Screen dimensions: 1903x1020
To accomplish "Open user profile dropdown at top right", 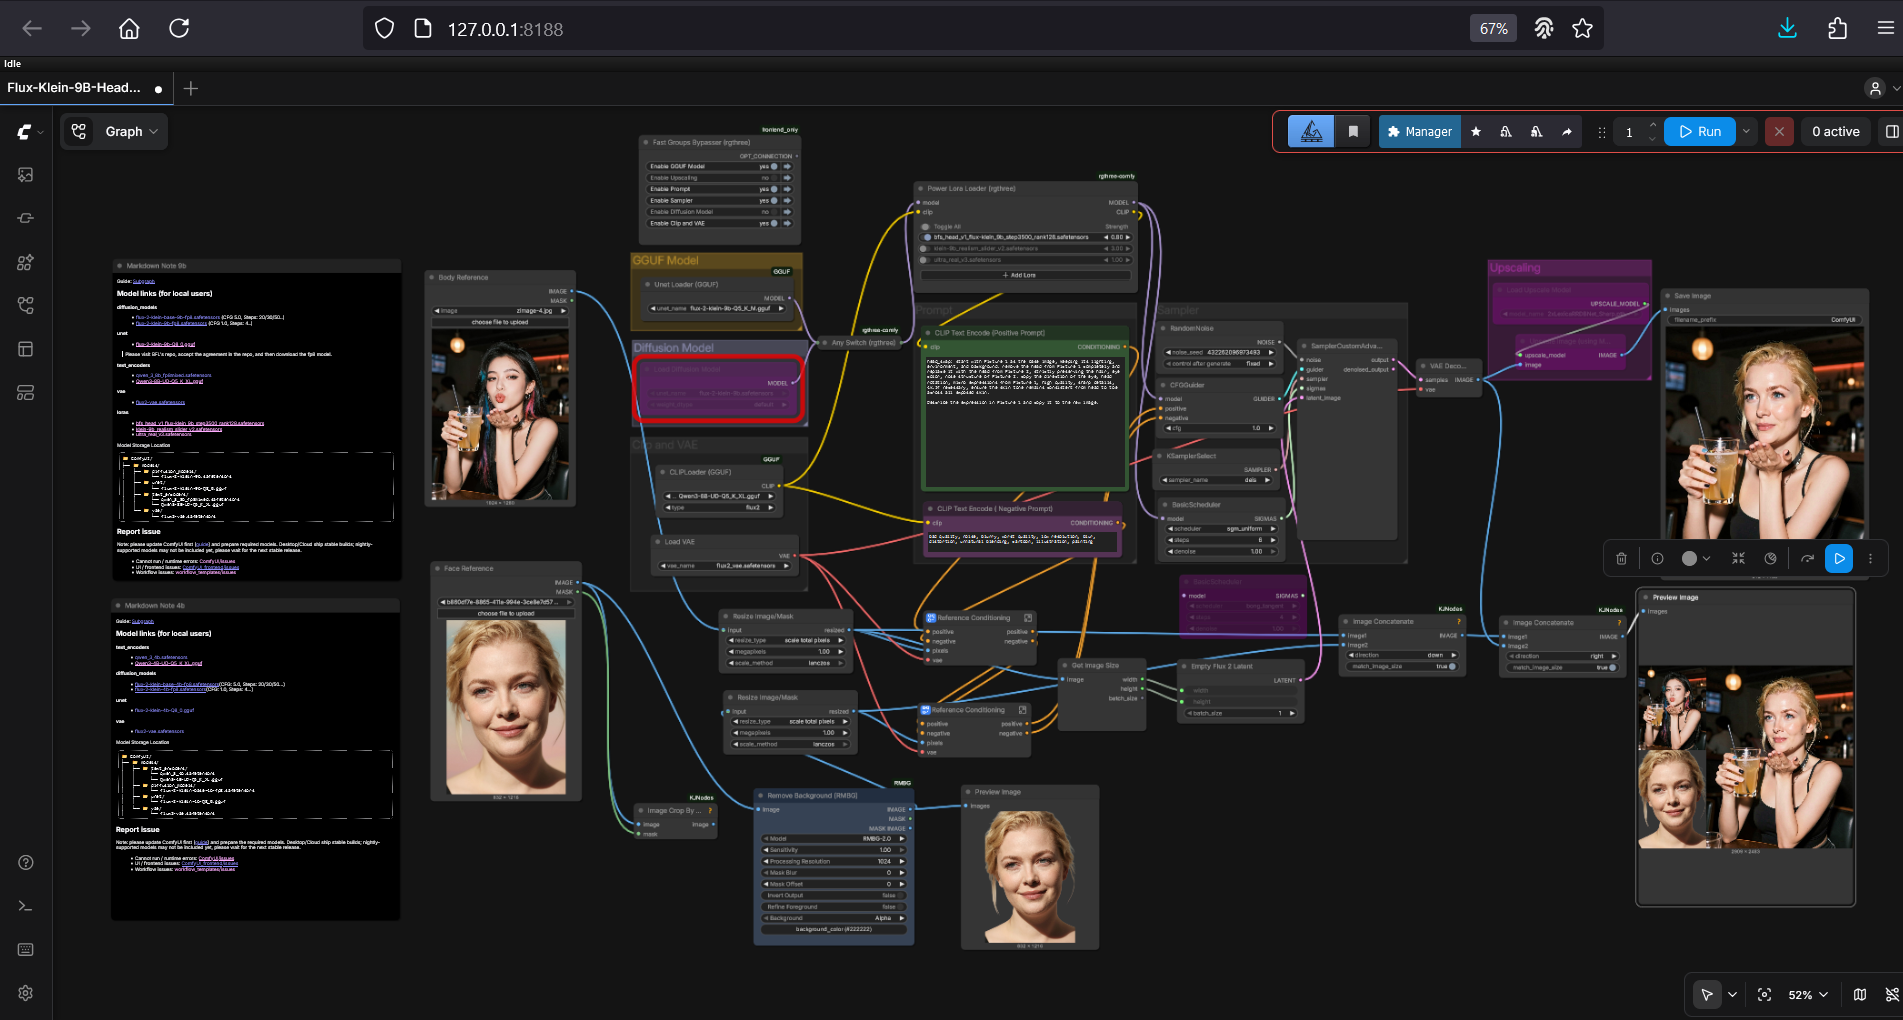I will [x=1883, y=88].
